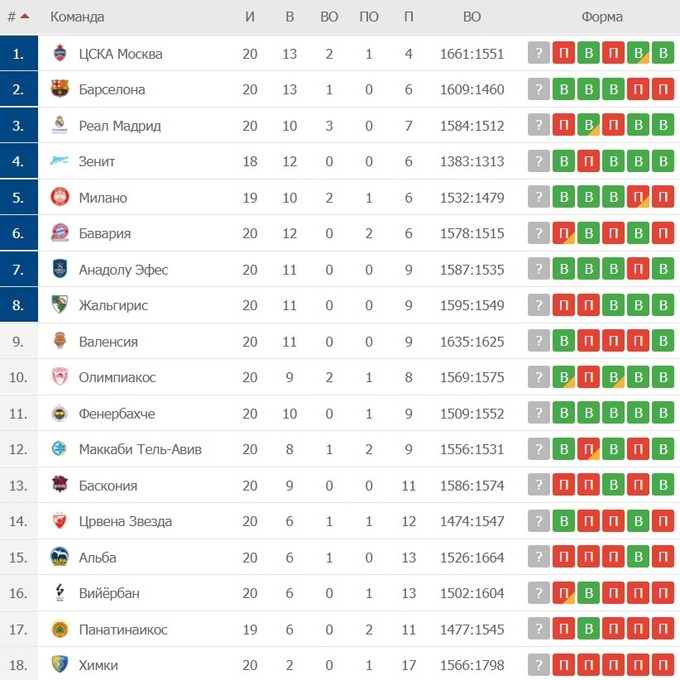Open the Маккаби Тель-Авив team link
This screenshot has height=680, width=680.
[x=140, y=450]
